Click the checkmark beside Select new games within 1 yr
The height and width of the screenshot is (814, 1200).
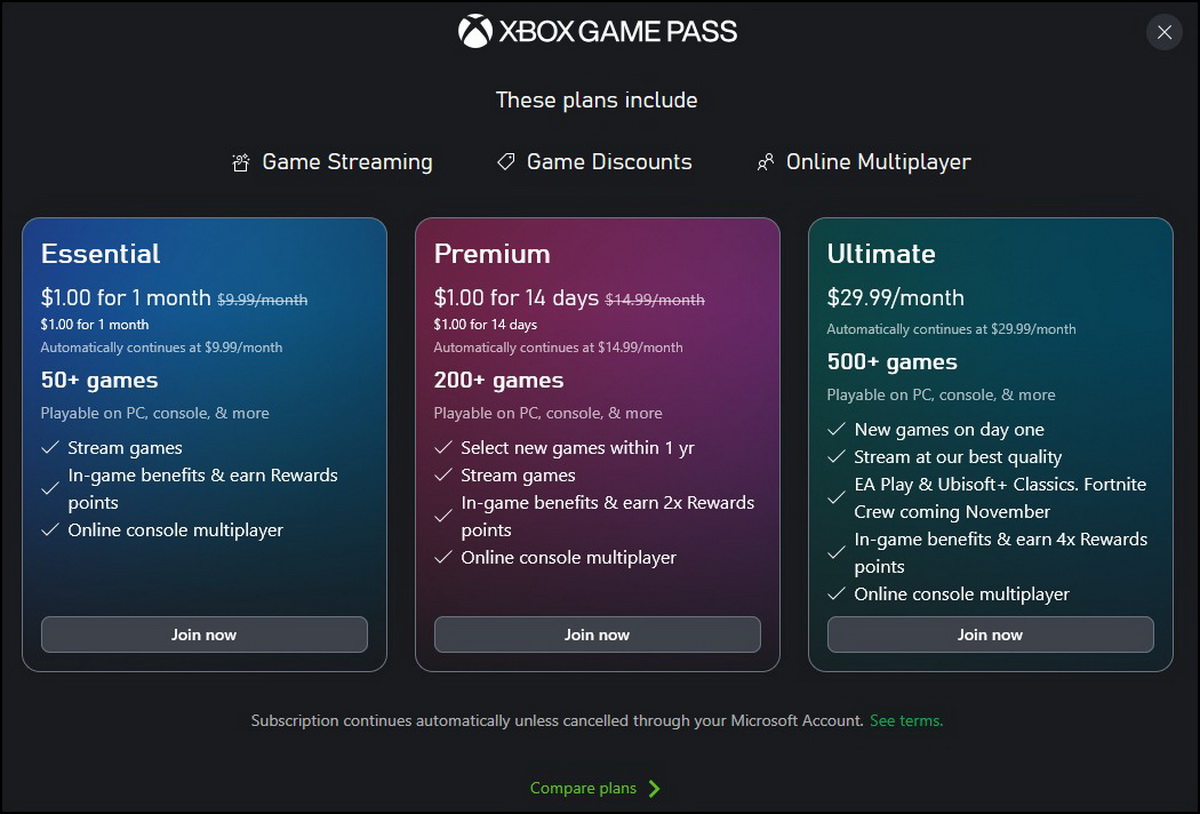click(443, 447)
